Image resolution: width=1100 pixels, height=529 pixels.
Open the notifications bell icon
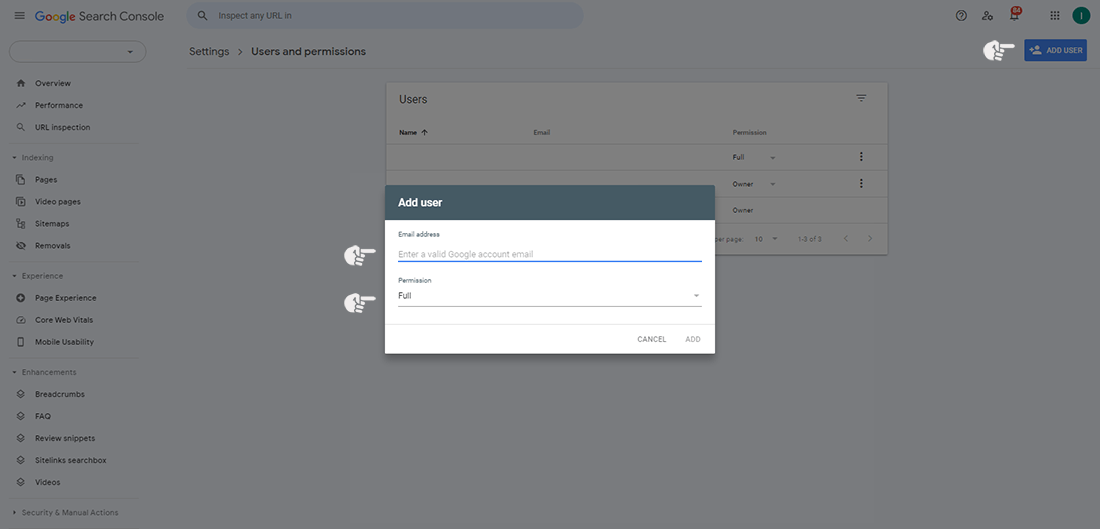pyautogui.click(x=1014, y=16)
